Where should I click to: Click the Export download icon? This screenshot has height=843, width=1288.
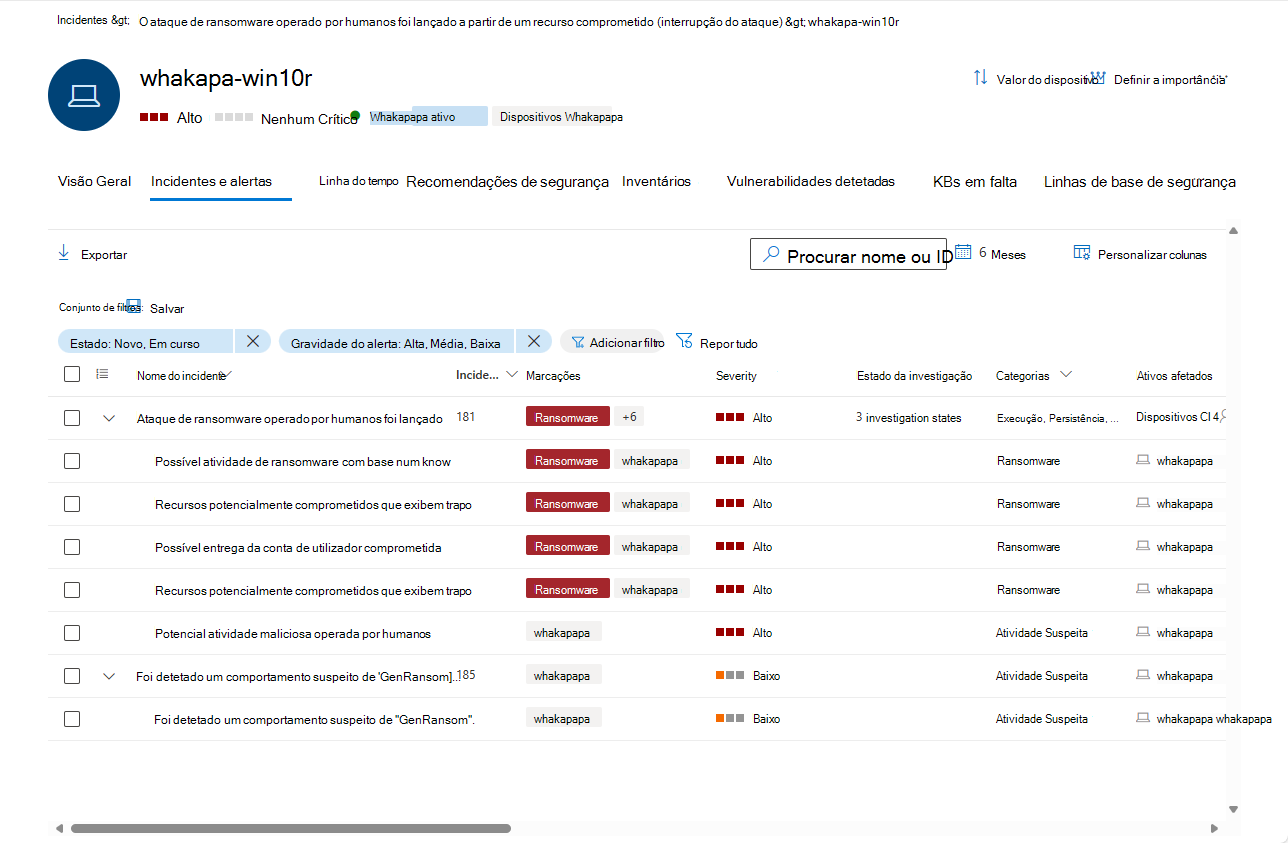(64, 254)
